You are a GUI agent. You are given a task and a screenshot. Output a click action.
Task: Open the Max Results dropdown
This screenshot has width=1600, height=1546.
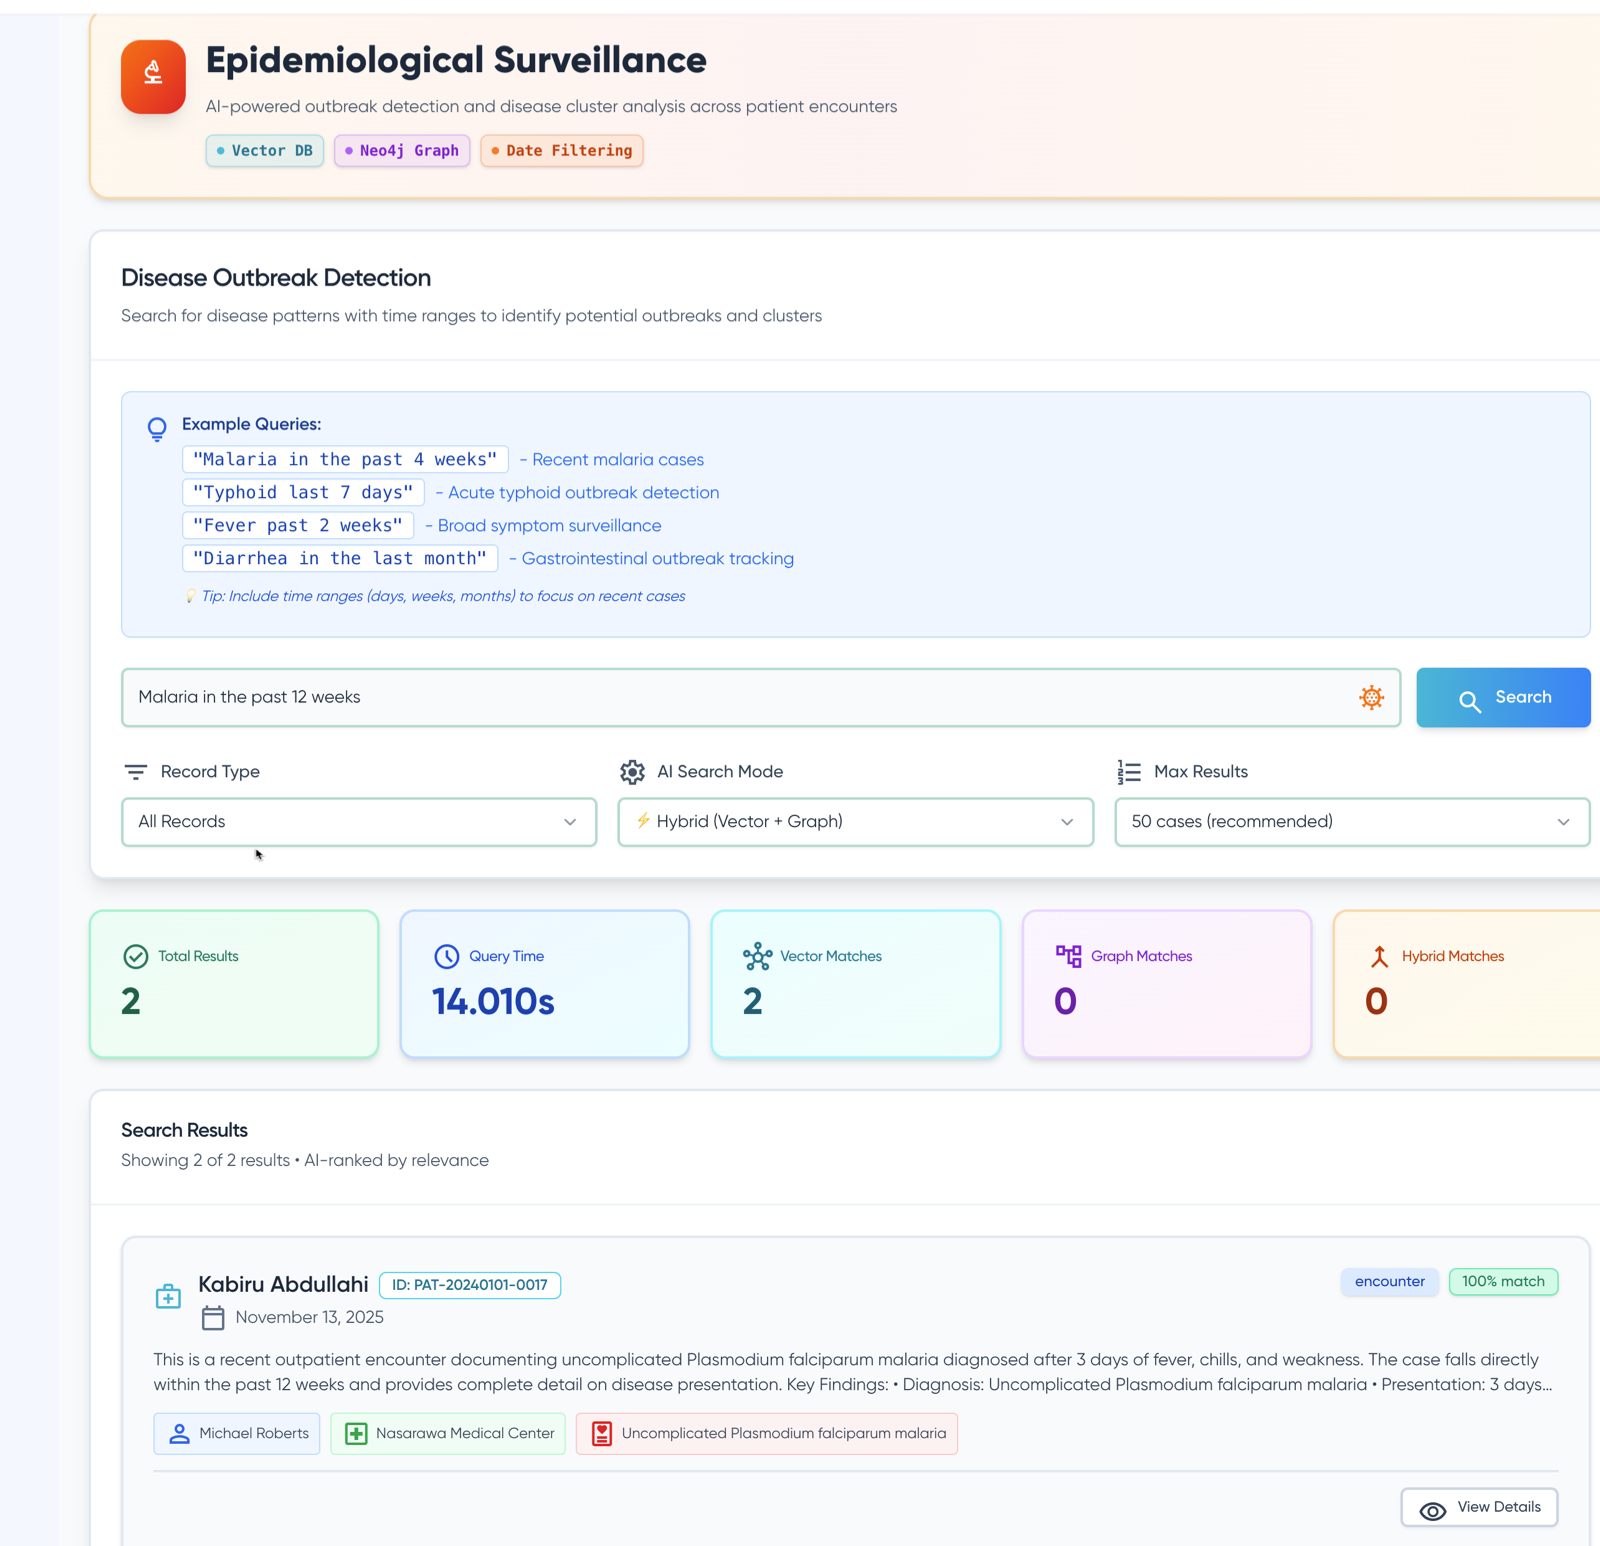click(1351, 822)
